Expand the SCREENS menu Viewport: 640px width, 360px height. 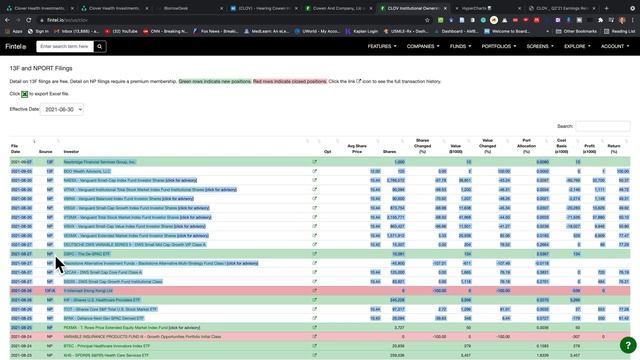pyautogui.click(x=540, y=47)
